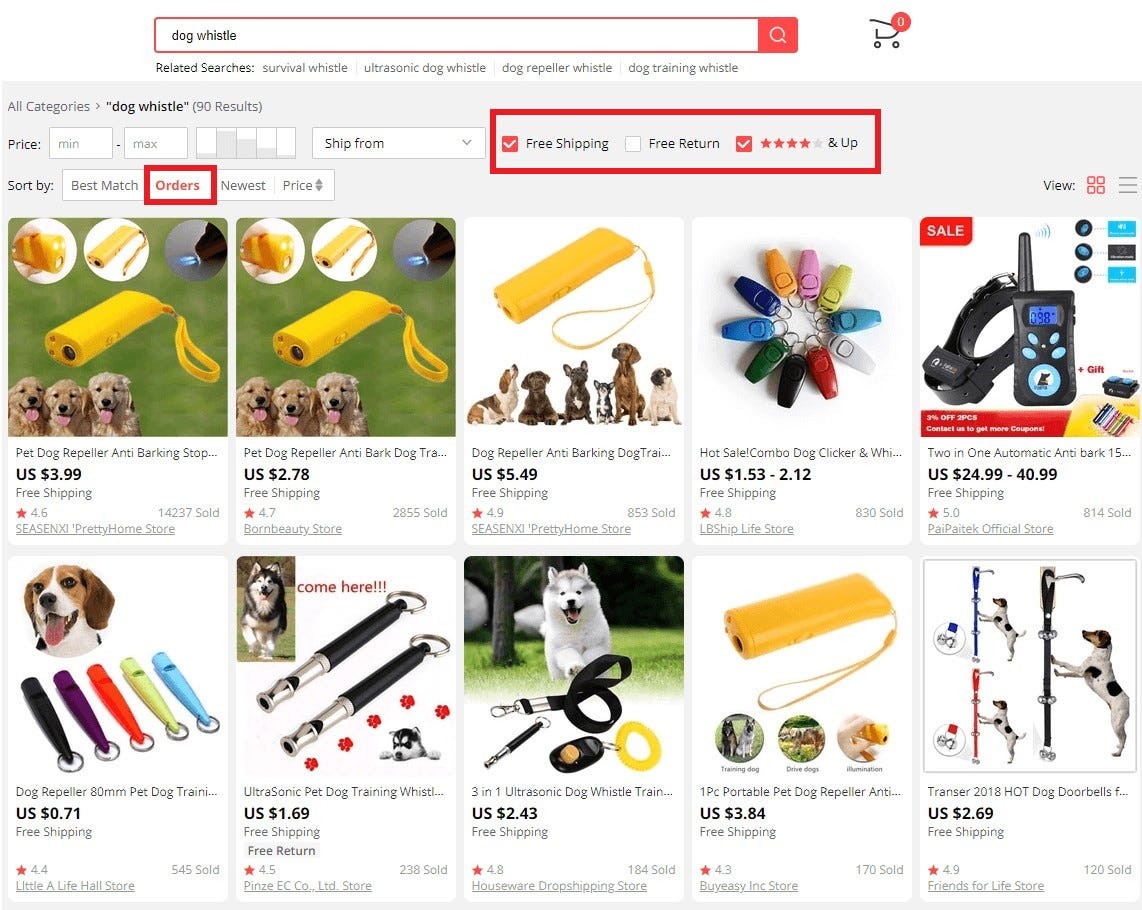This screenshot has height=910, width=1142.
Task: Open the All Categories breadcrumb link
Action: click(49, 106)
